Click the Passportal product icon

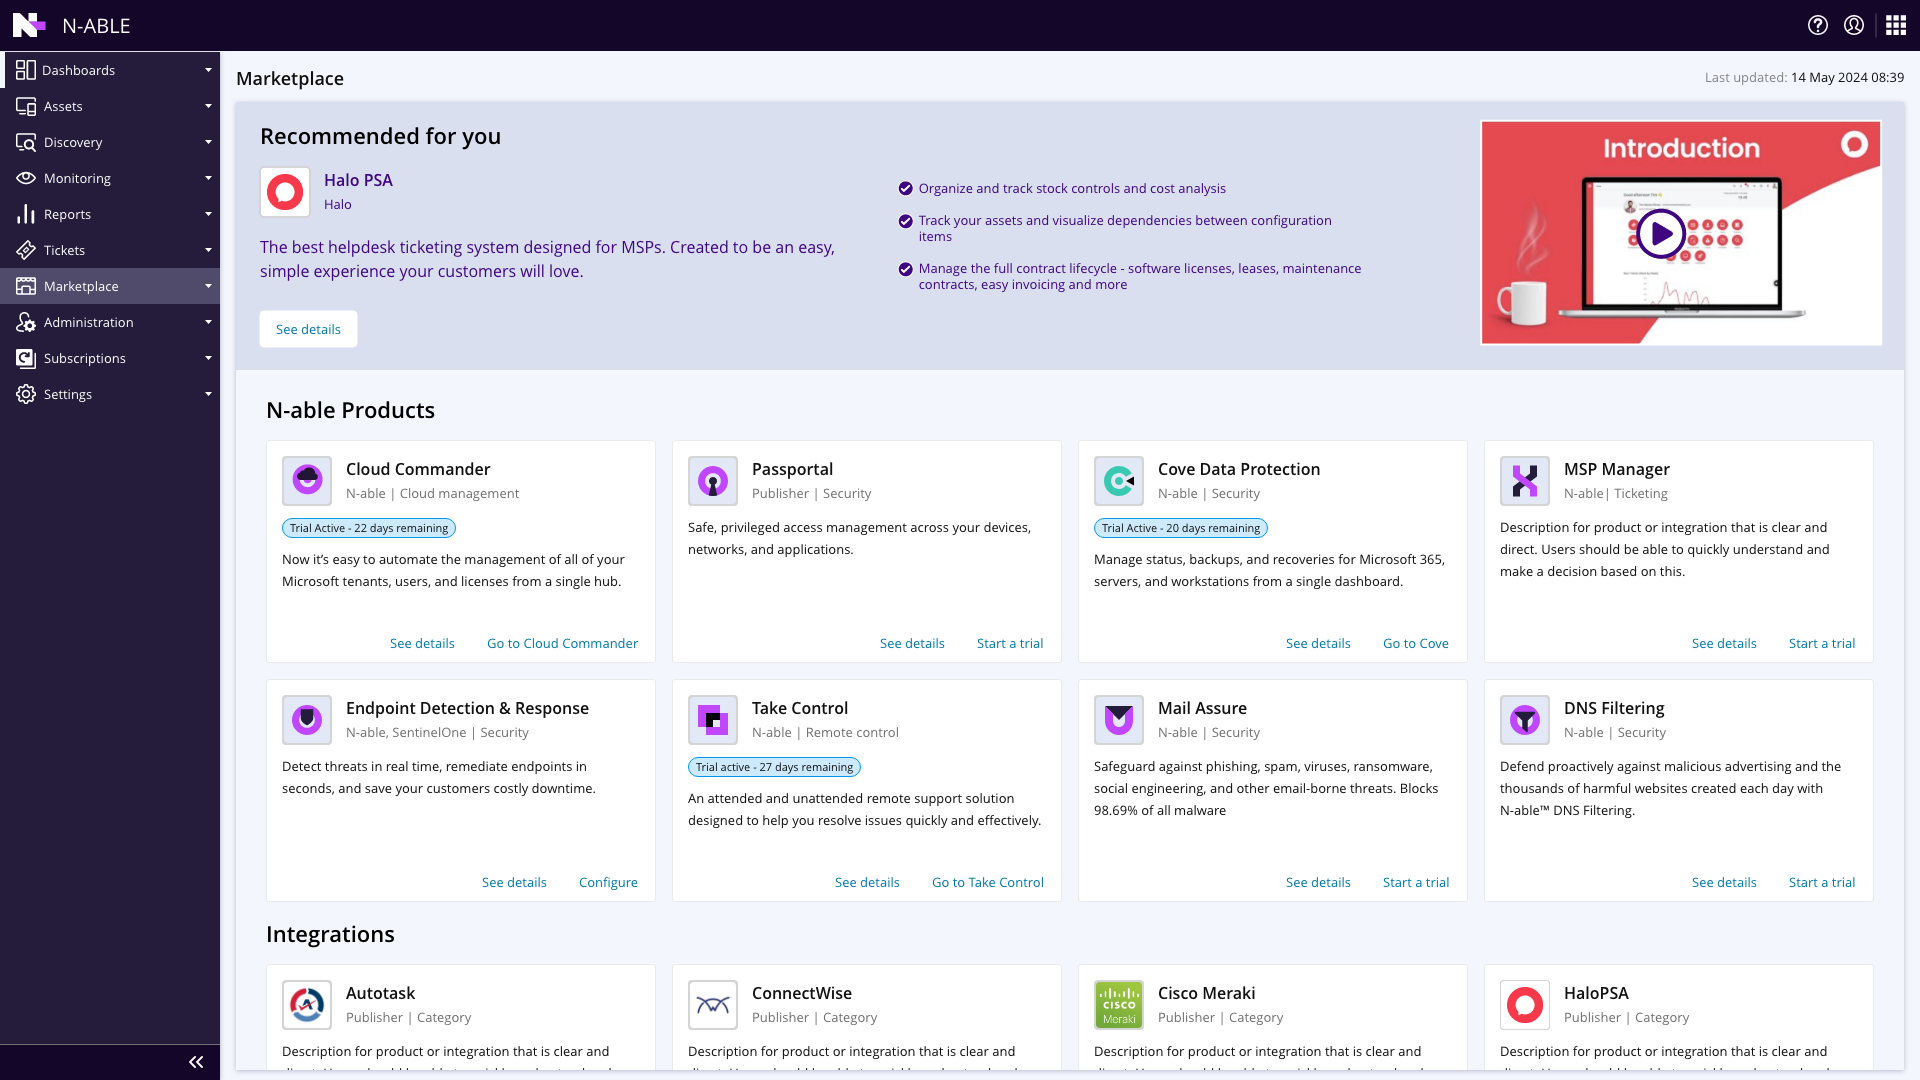[x=713, y=481]
